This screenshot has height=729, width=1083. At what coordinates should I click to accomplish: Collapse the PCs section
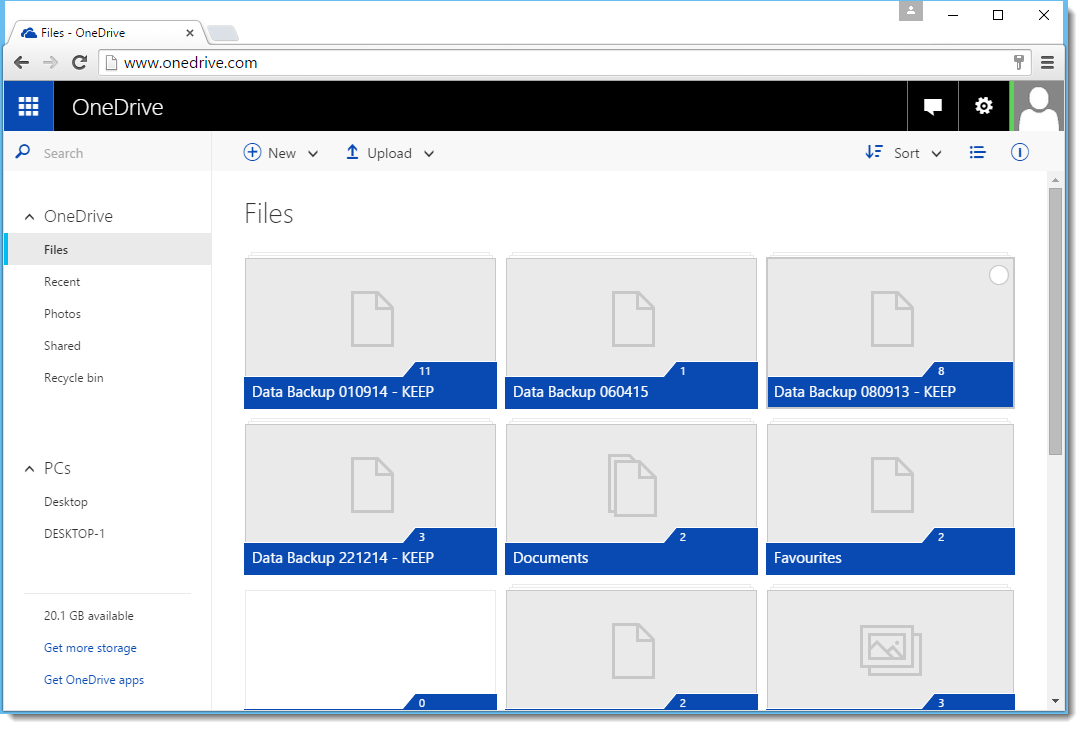point(29,467)
